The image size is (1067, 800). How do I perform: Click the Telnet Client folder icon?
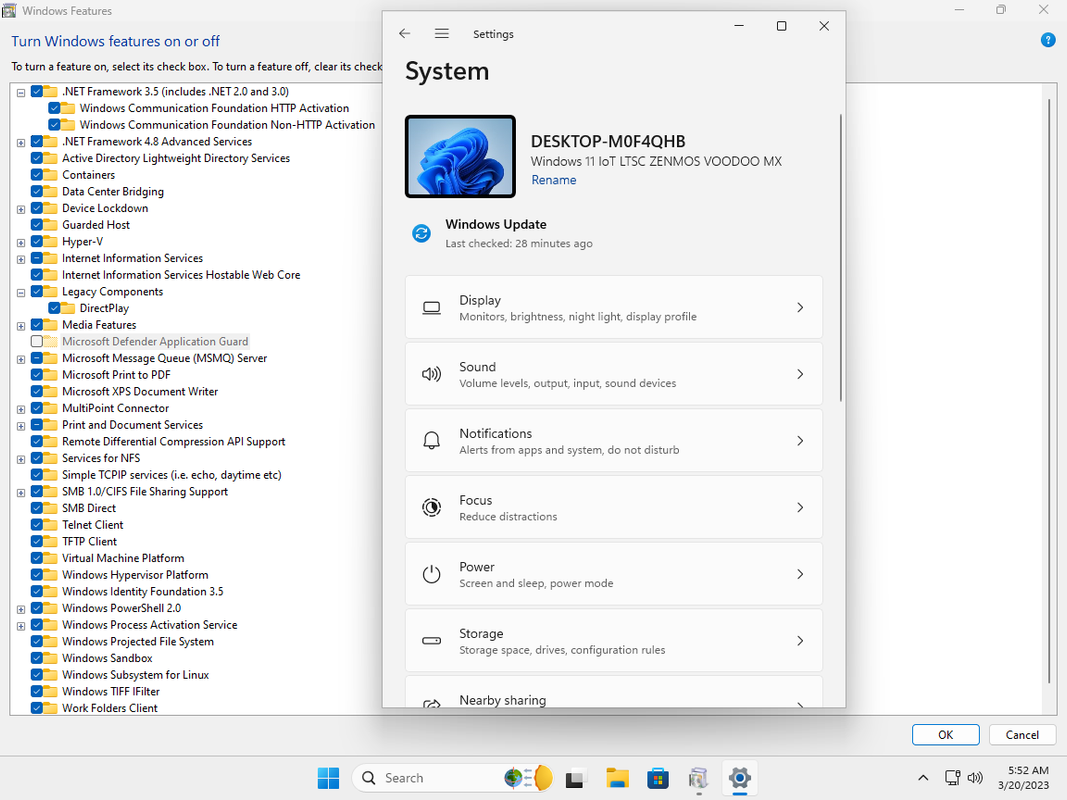(x=50, y=524)
